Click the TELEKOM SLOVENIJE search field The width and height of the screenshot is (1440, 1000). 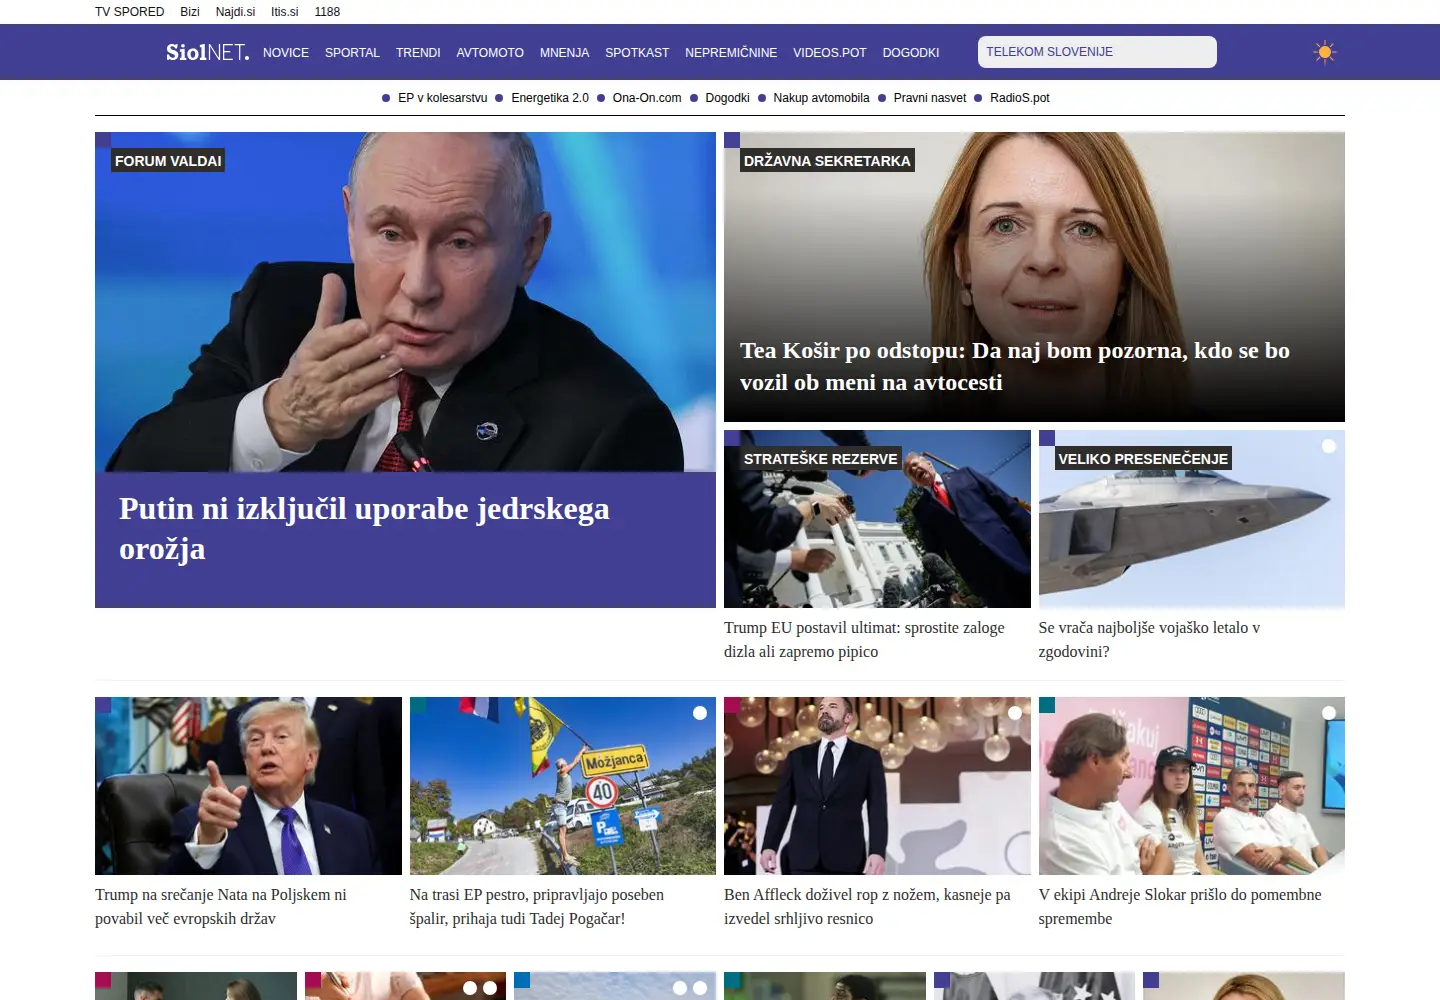click(x=1097, y=52)
